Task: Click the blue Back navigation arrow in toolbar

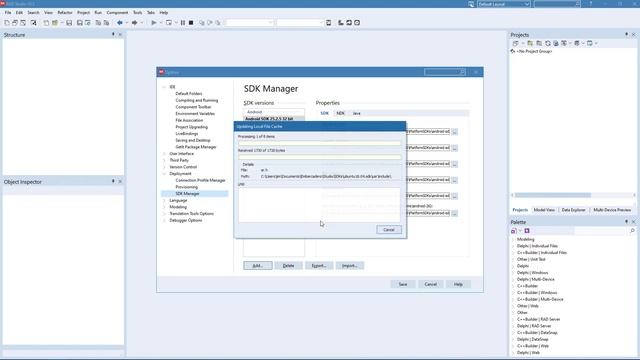Action: click(120, 23)
